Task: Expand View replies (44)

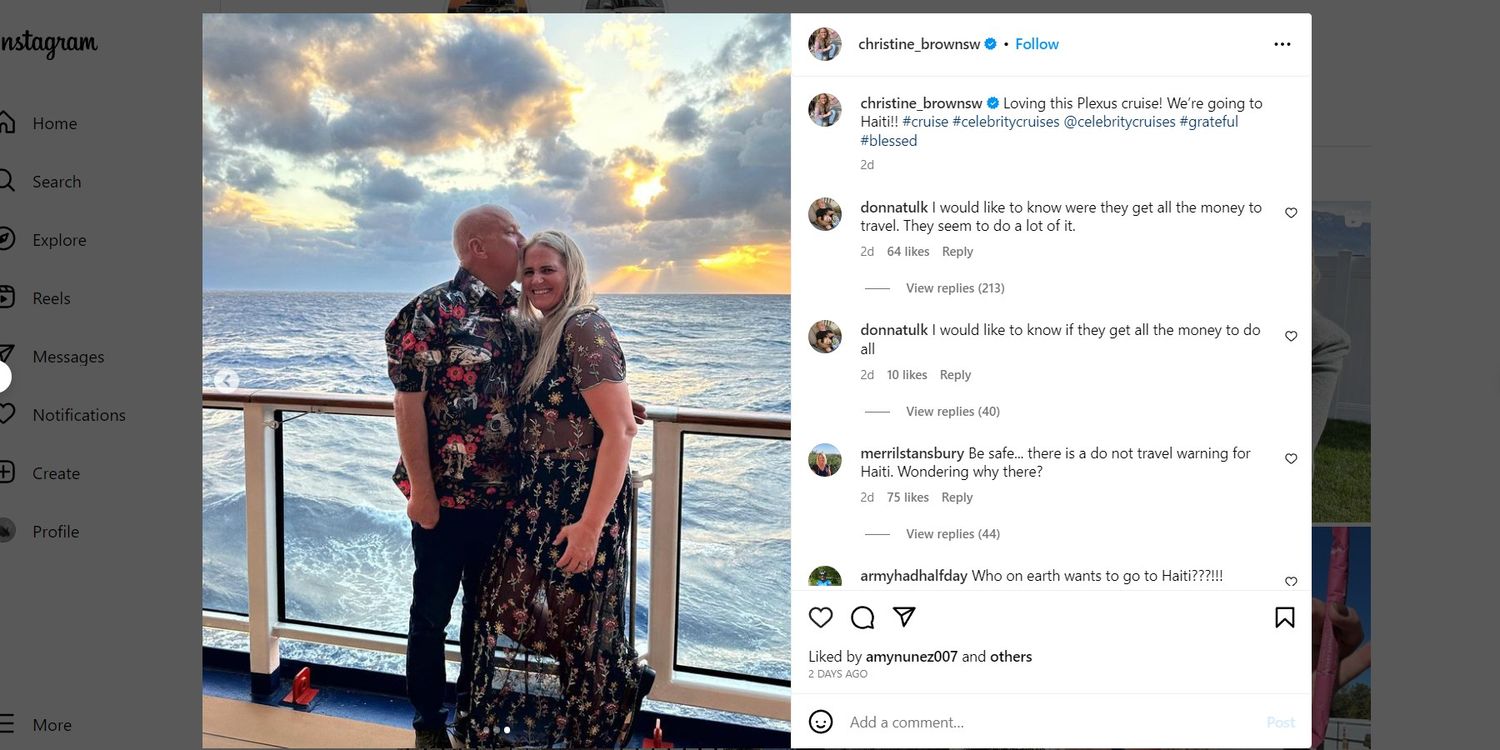Action: click(x=952, y=534)
